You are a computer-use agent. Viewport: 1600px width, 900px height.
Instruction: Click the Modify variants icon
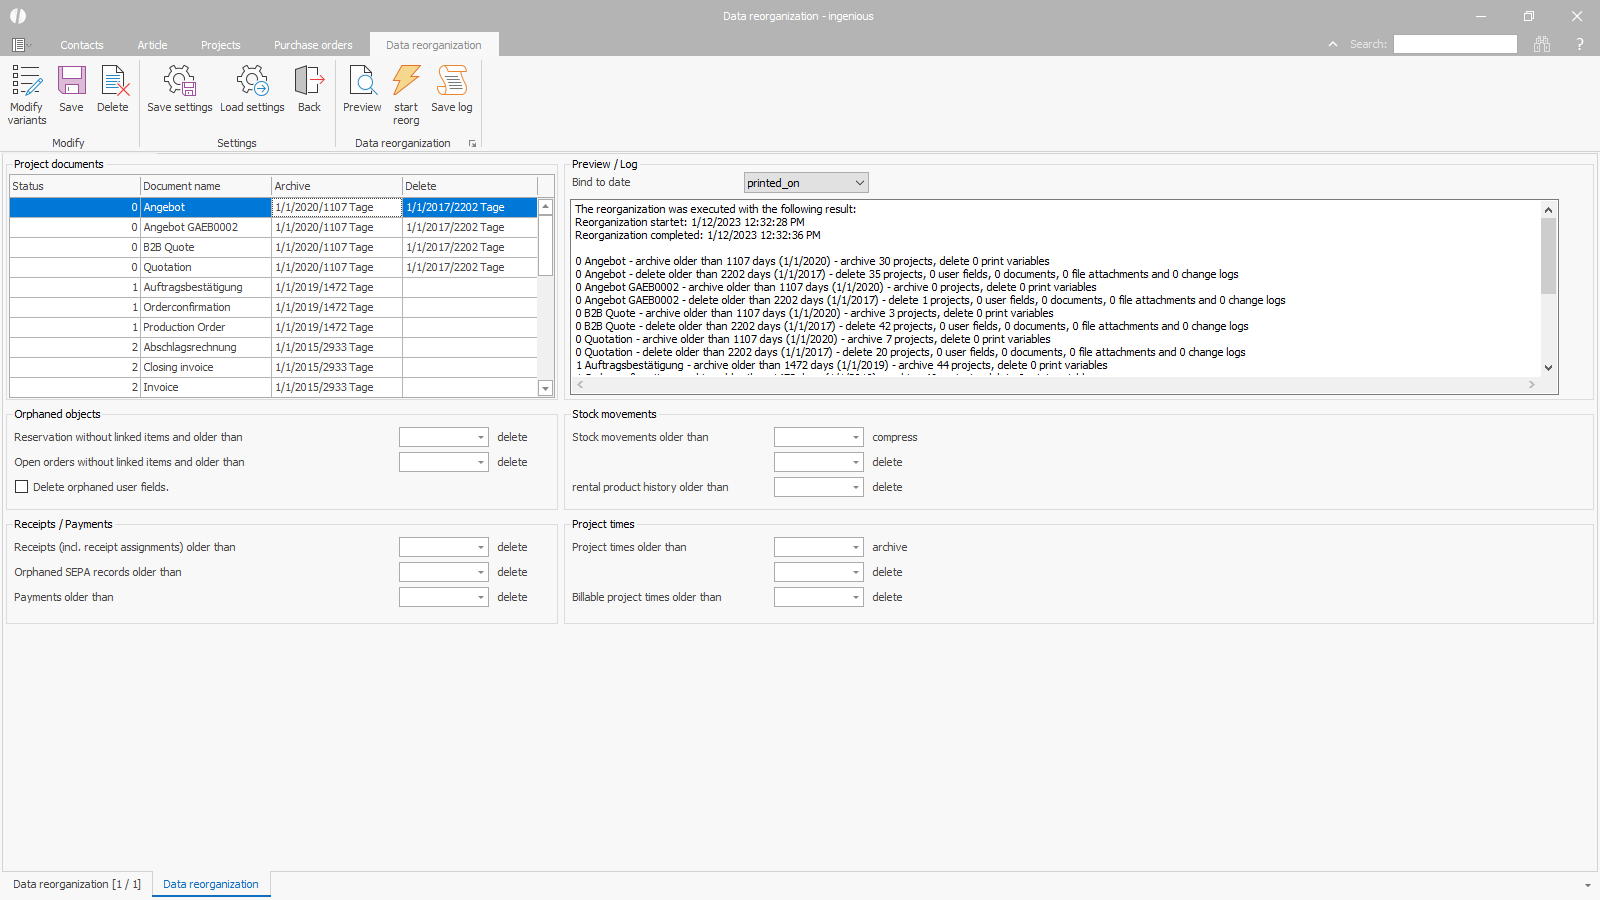click(x=27, y=82)
